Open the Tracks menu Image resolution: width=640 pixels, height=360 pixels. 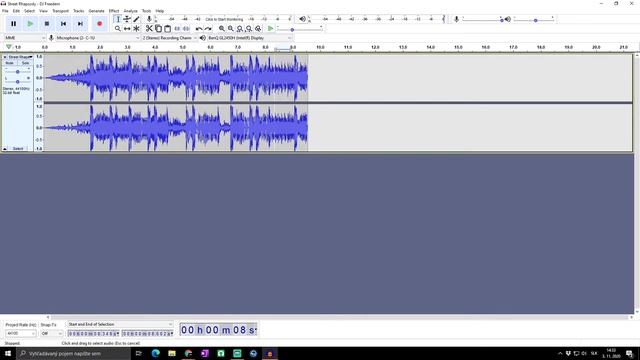(x=78, y=11)
